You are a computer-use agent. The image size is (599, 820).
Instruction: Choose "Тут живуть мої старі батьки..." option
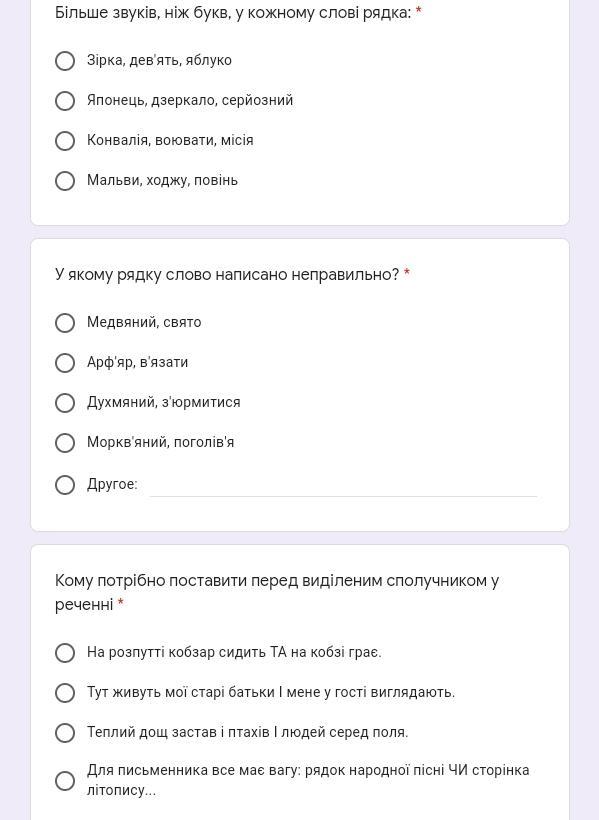(65, 692)
